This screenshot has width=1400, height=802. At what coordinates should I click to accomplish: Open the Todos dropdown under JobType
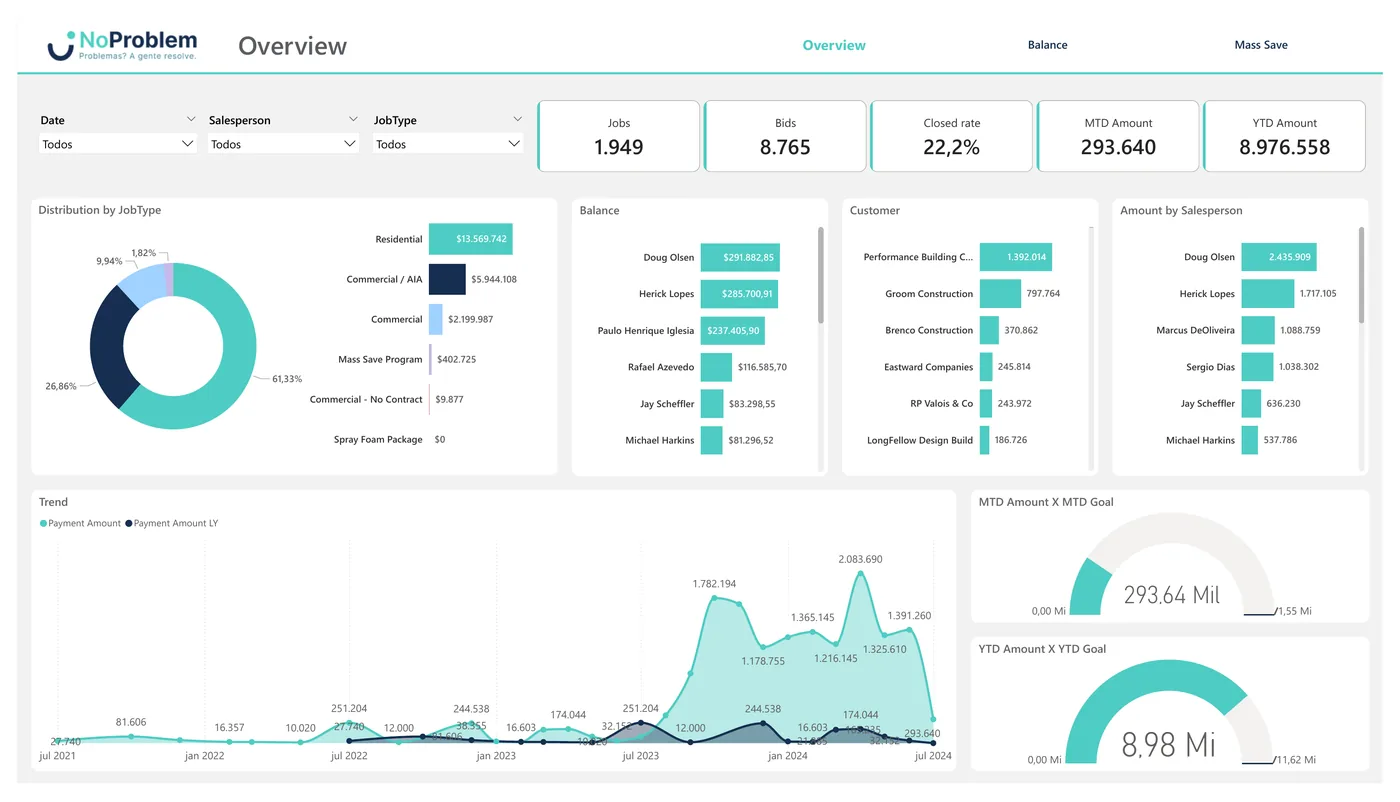[448, 144]
